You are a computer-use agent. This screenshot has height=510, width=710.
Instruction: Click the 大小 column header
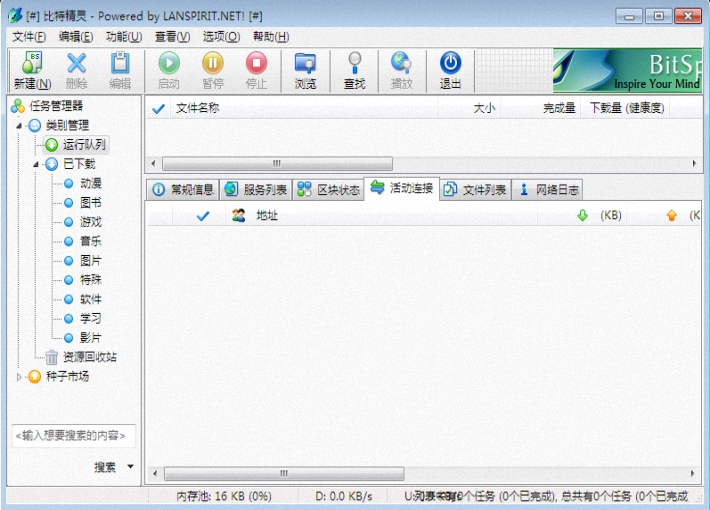pos(469,108)
